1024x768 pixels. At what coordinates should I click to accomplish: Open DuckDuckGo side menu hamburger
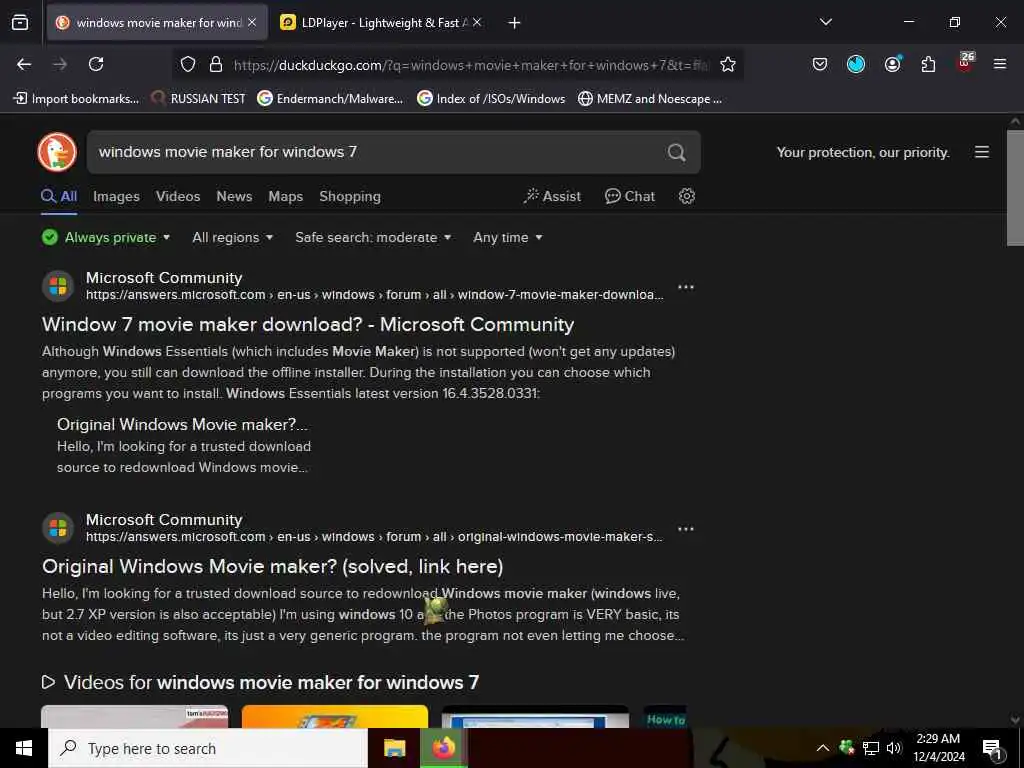[982, 152]
